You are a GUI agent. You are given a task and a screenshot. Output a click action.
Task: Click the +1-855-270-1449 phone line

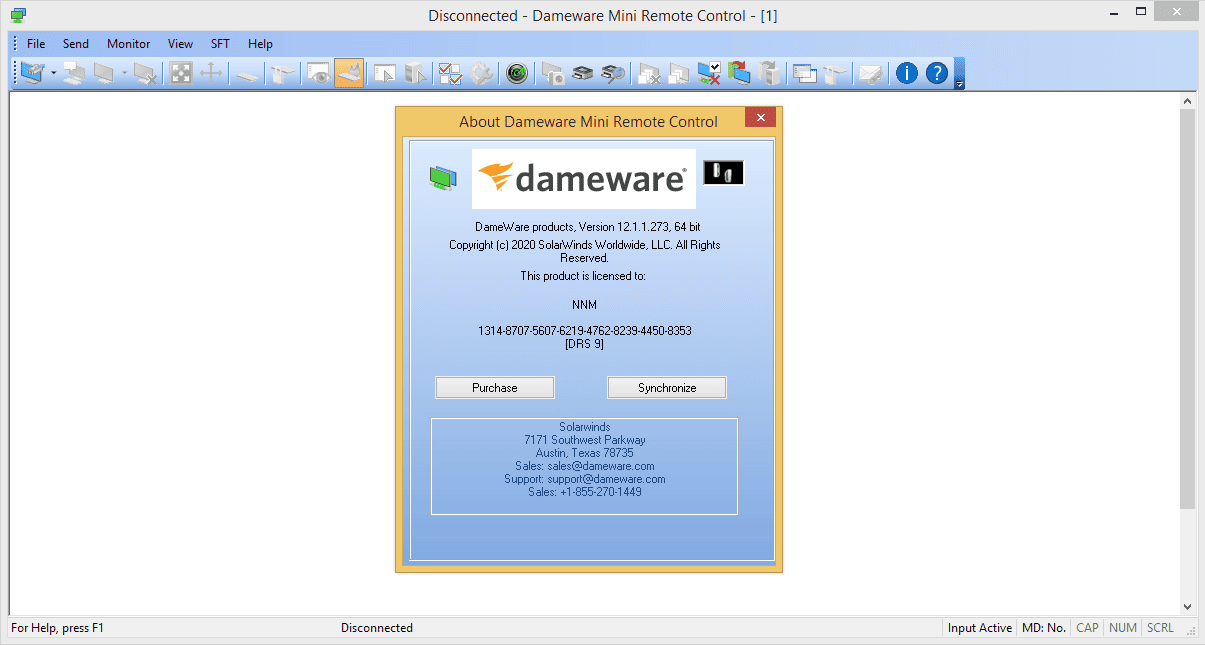[x=585, y=492]
